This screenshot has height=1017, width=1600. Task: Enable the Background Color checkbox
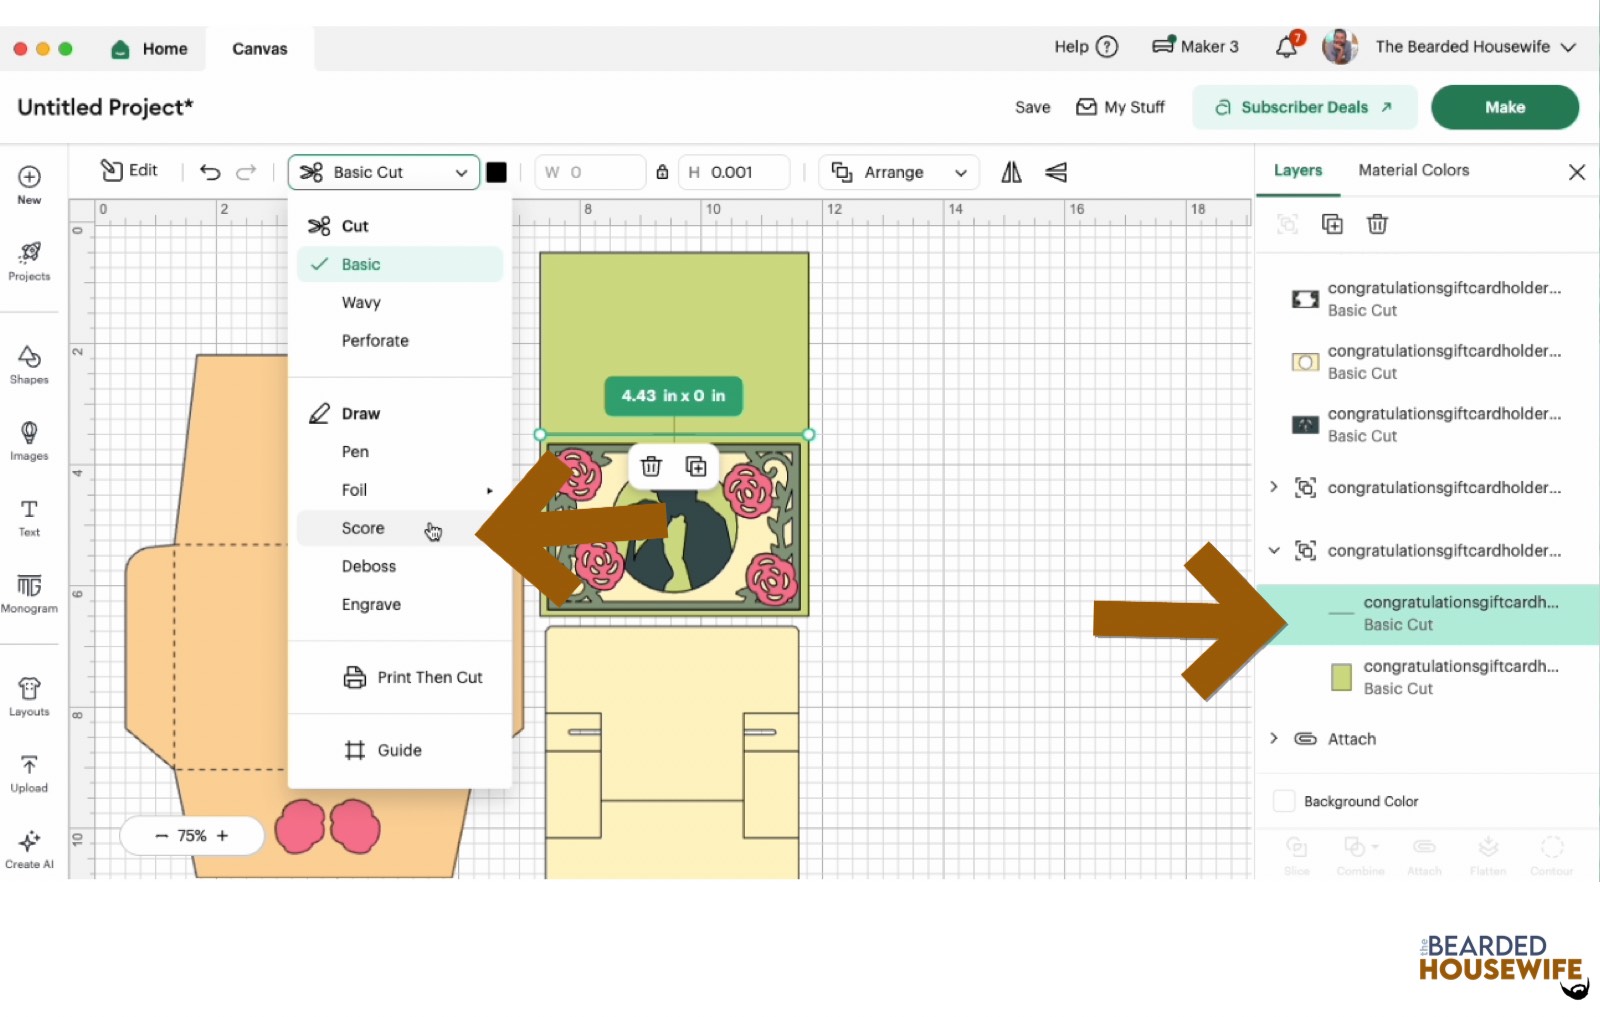1284,801
